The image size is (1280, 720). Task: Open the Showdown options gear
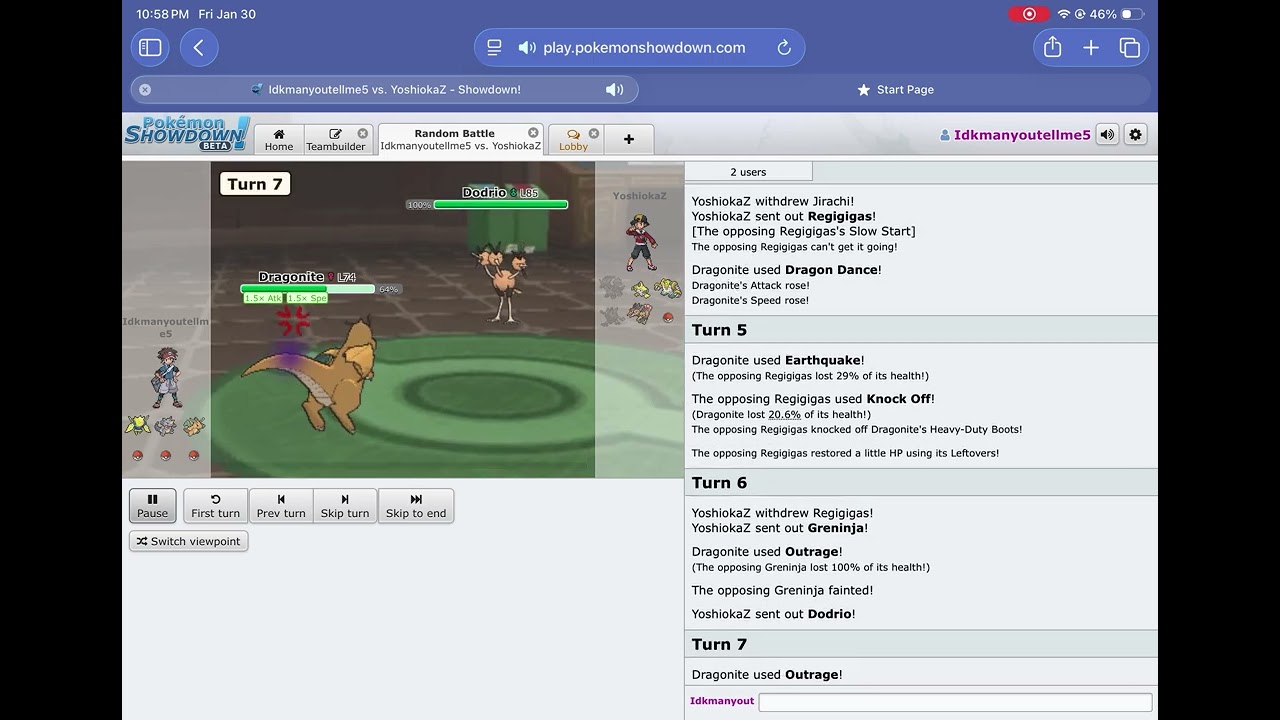pos(1135,134)
